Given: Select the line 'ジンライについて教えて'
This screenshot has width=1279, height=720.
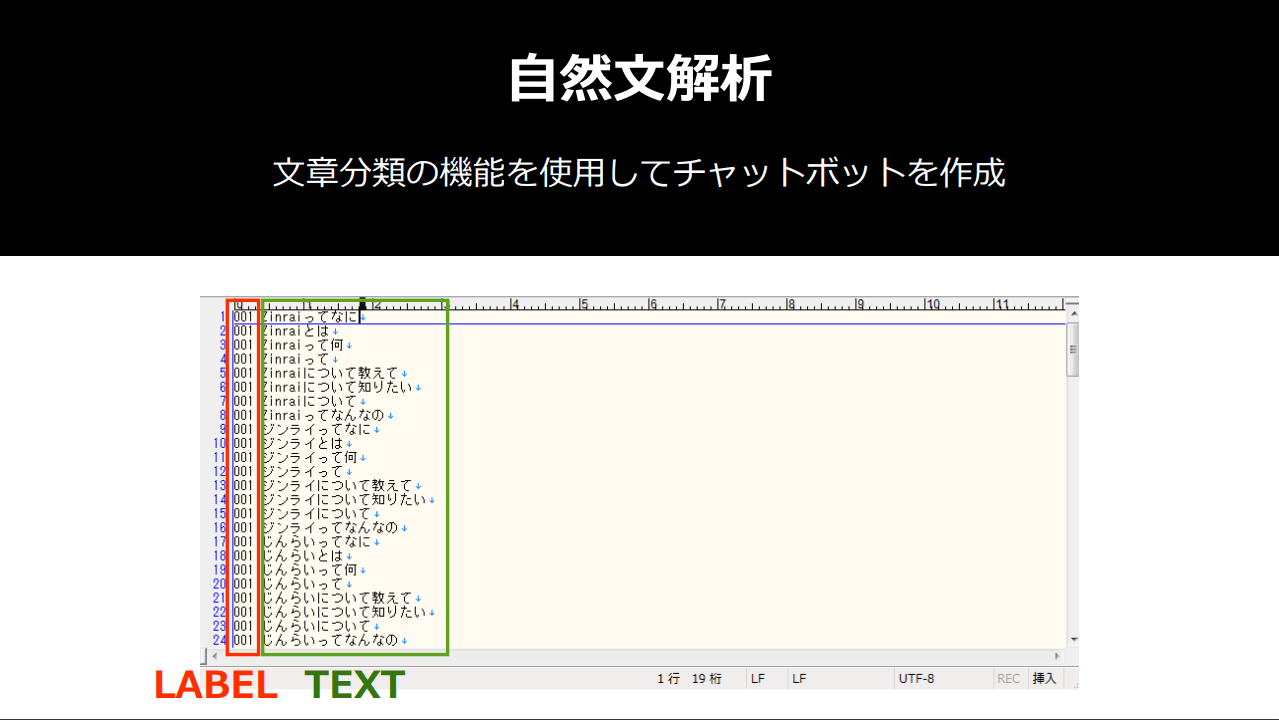Looking at the screenshot, I should [337, 485].
